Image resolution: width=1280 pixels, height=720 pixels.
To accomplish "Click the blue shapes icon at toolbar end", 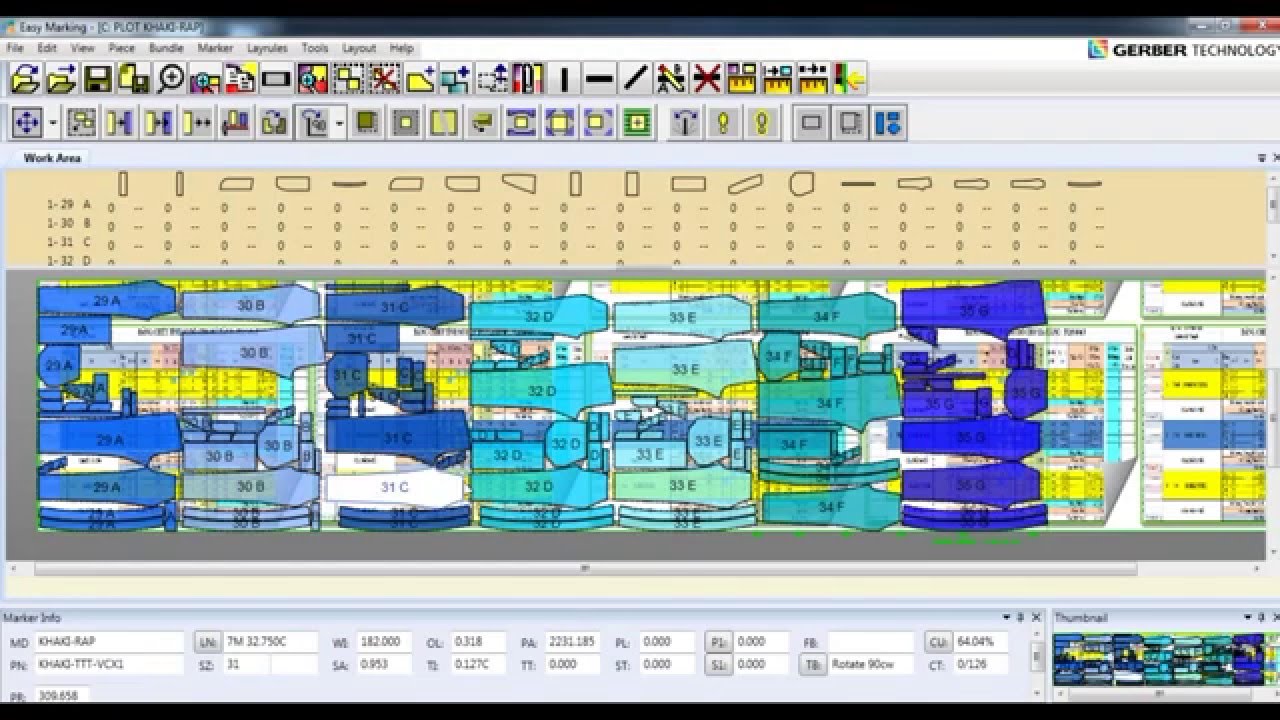I will point(888,123).
